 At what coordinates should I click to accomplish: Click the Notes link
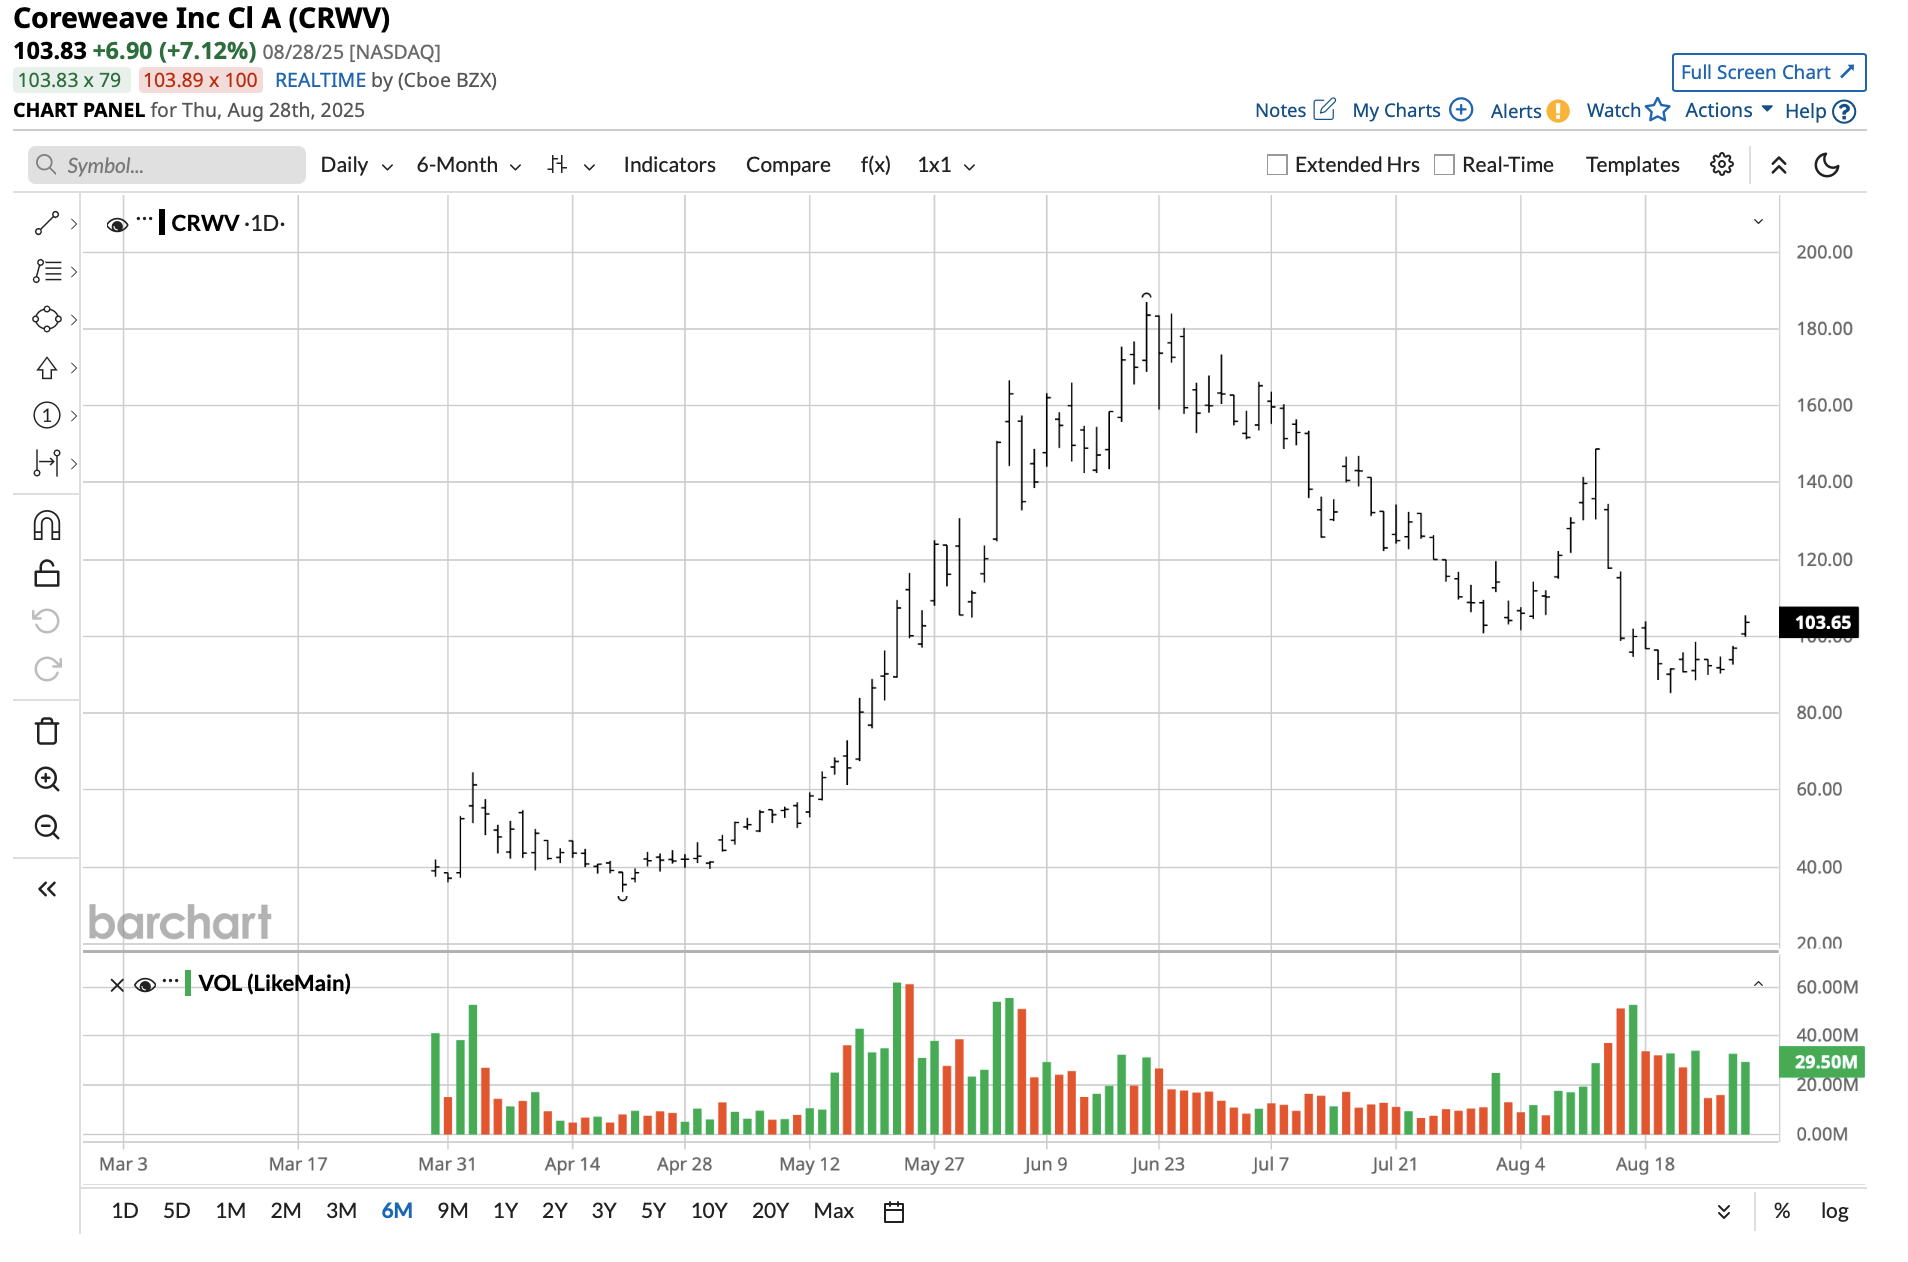(x=1280, y=110)
